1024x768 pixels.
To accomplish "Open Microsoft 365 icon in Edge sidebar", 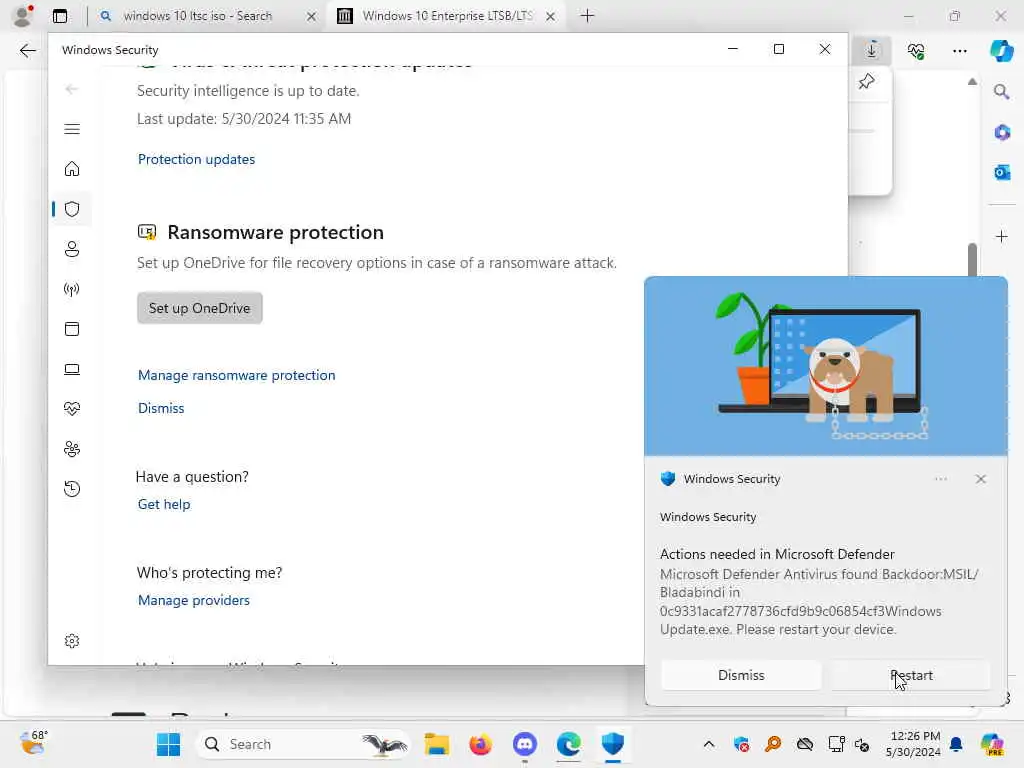I will (1002, 132).
